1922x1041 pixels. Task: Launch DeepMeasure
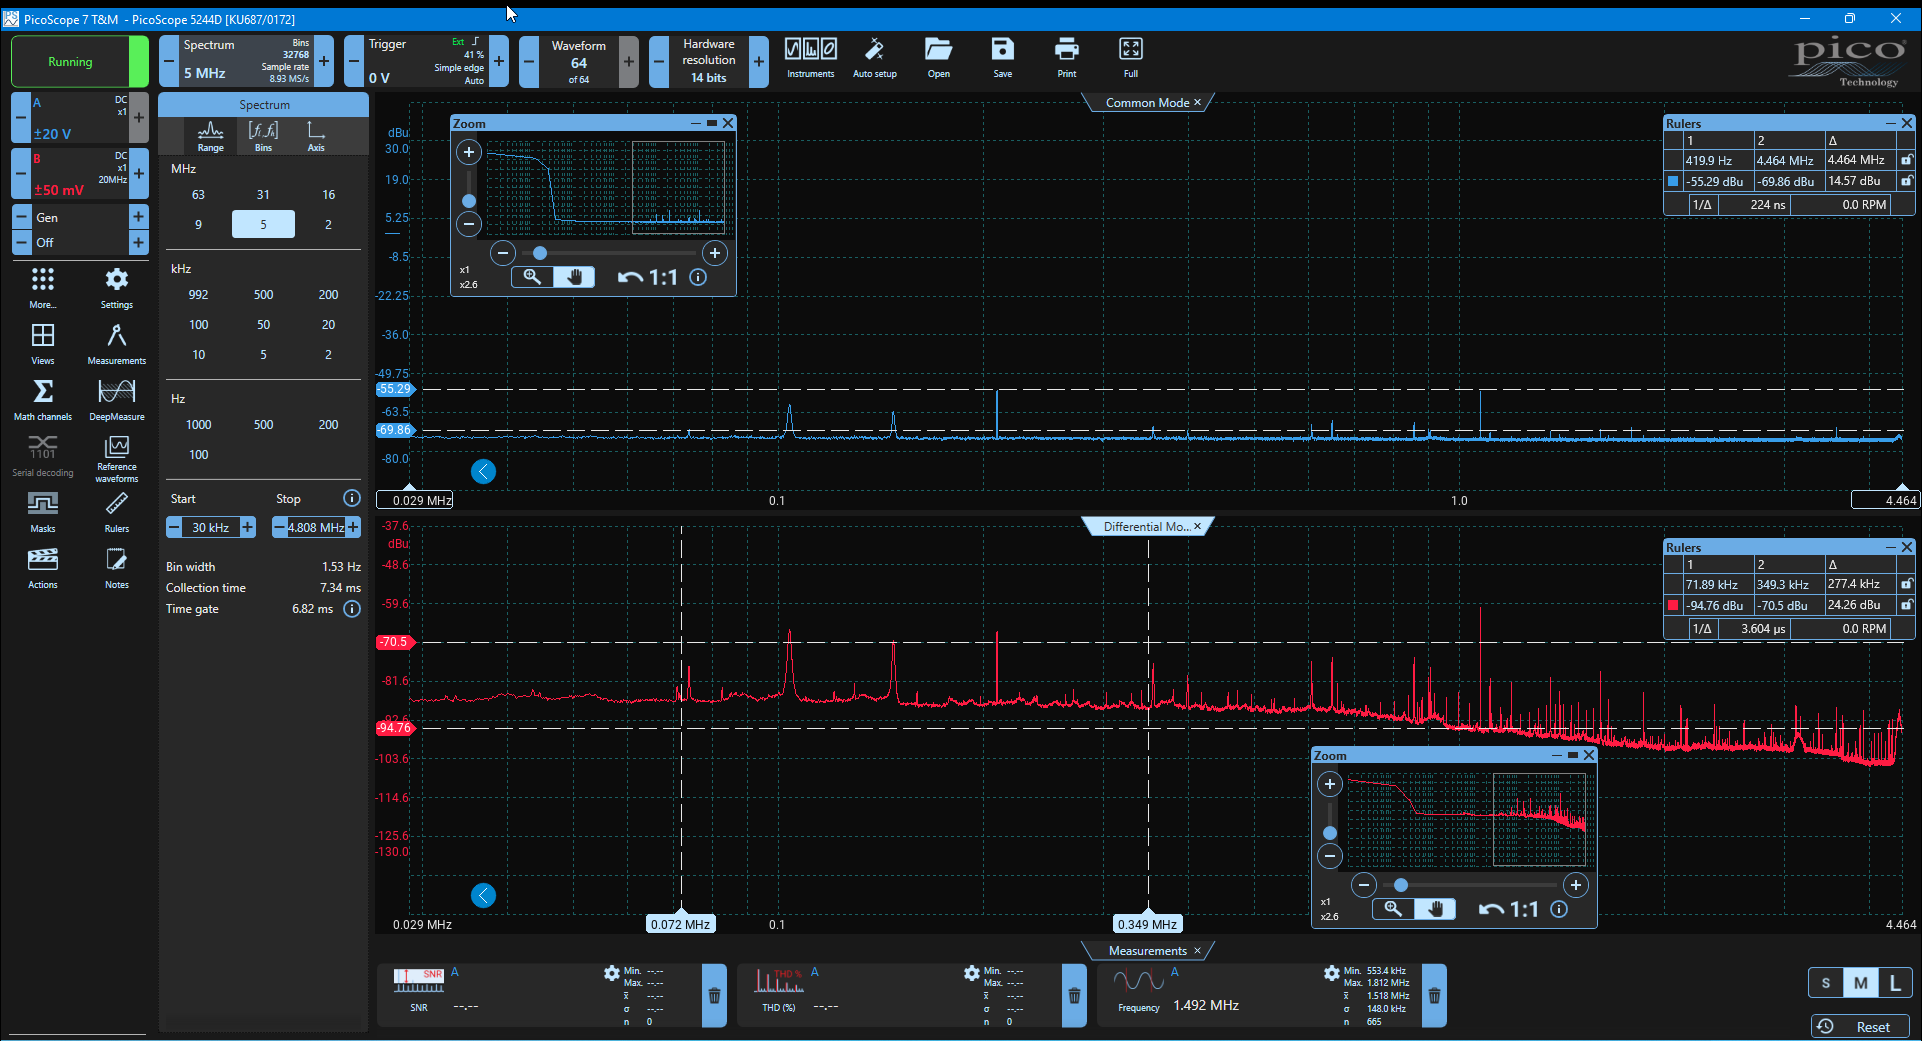[x=117, y=400]
